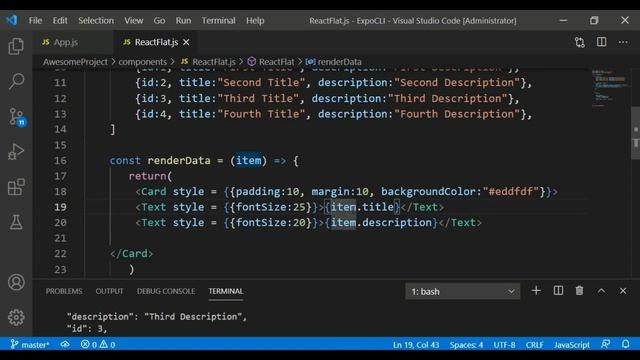This screenshot has width=640, height=360.
Task: Open the Selection menu
Action: [x=96, y=20]
